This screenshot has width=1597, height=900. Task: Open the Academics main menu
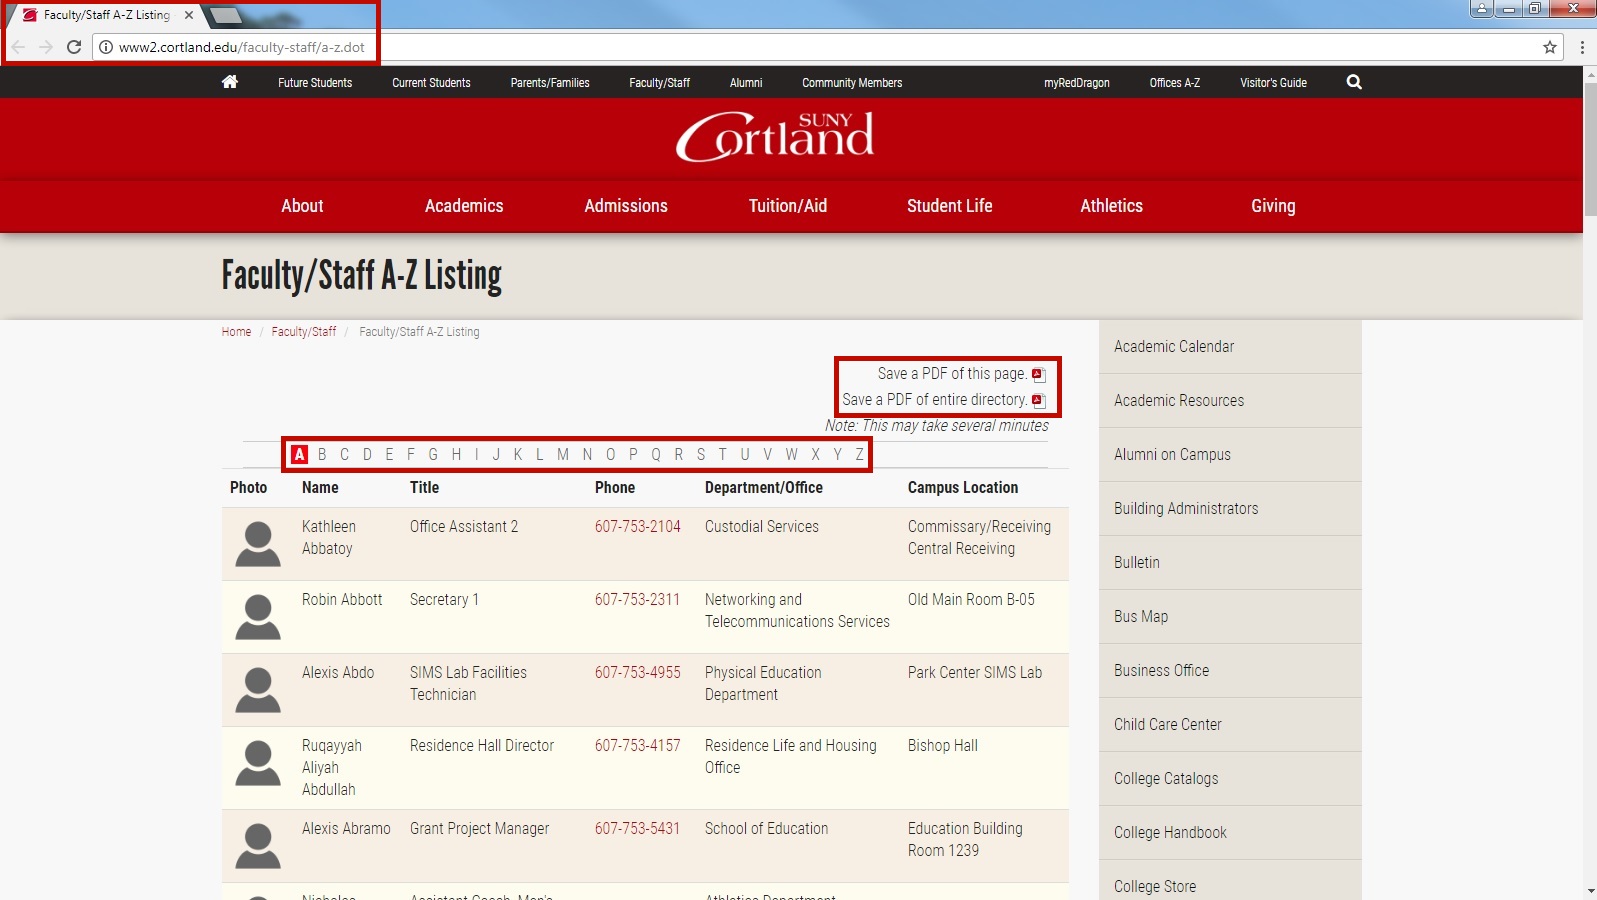coord(464,206)
